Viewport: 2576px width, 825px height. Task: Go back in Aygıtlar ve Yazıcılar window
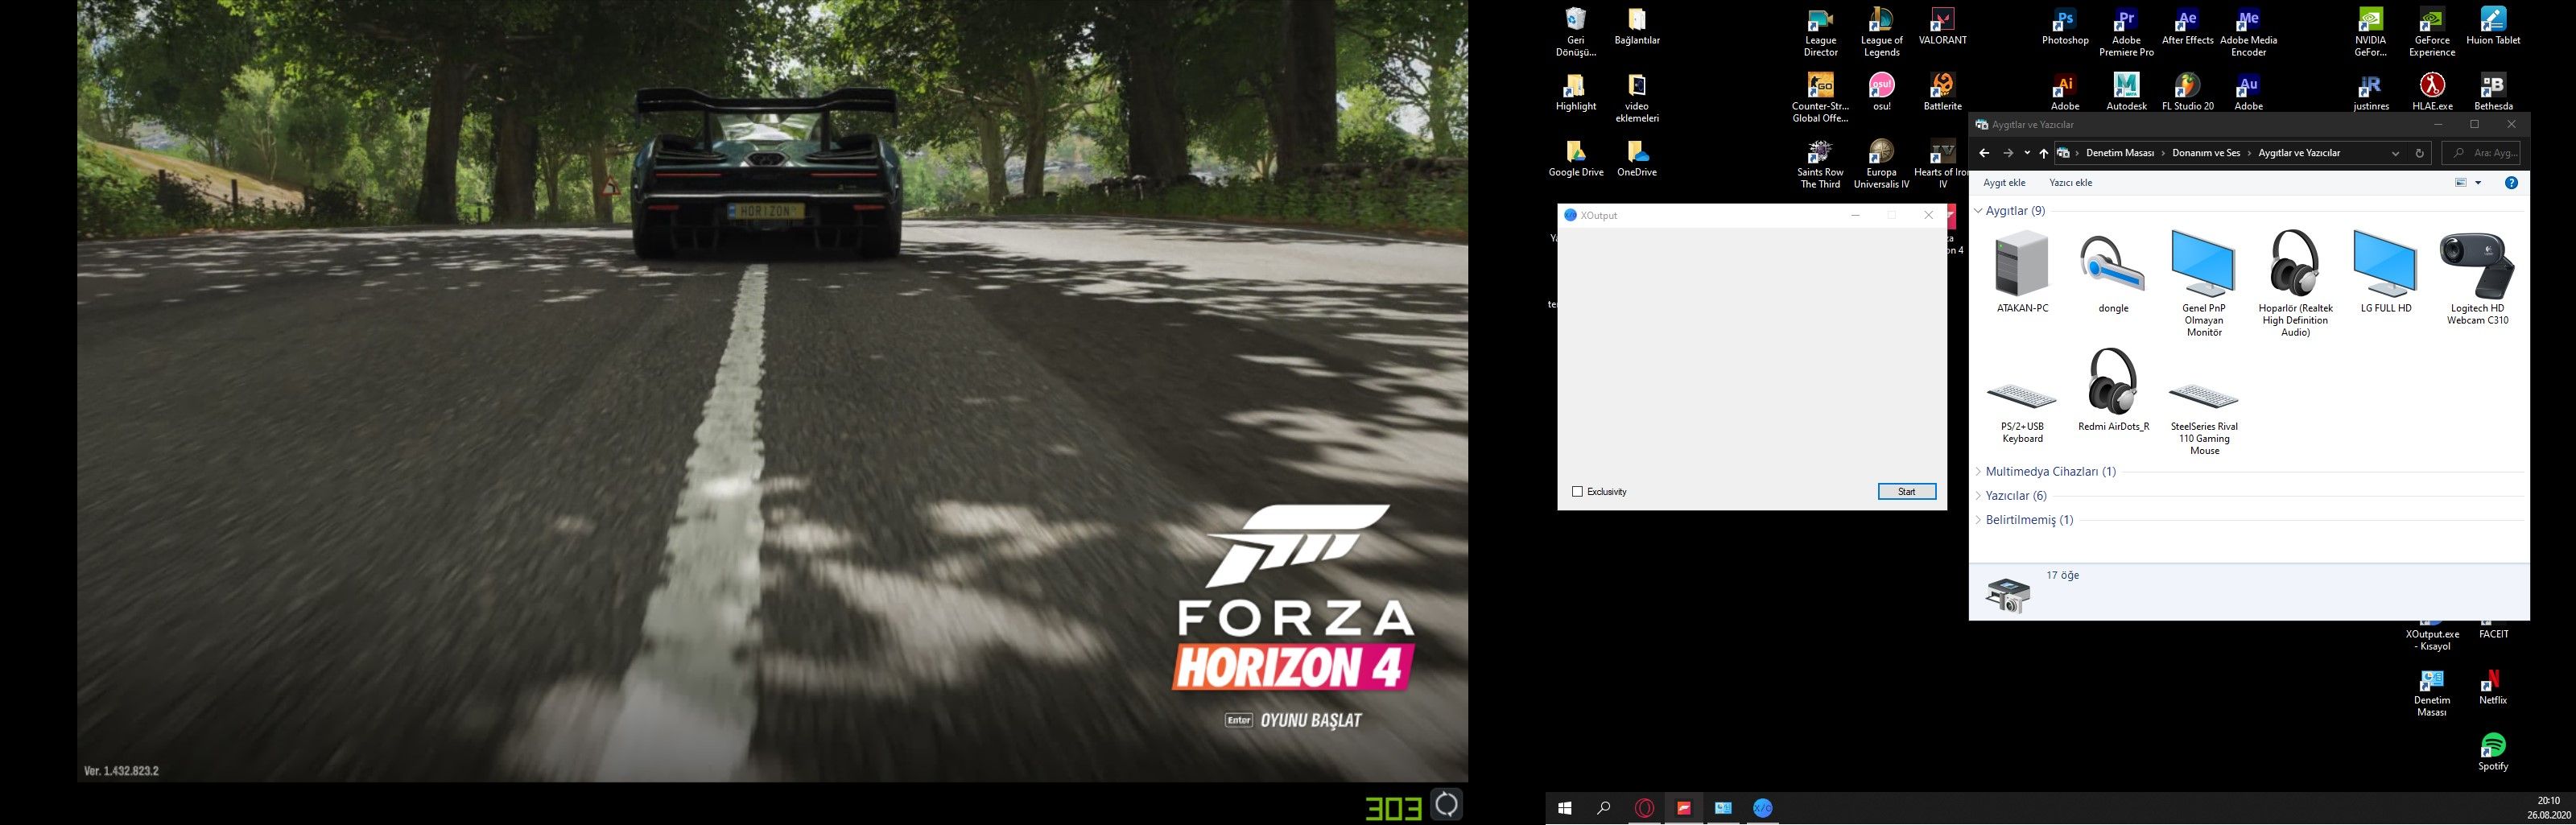(1984, 153)
